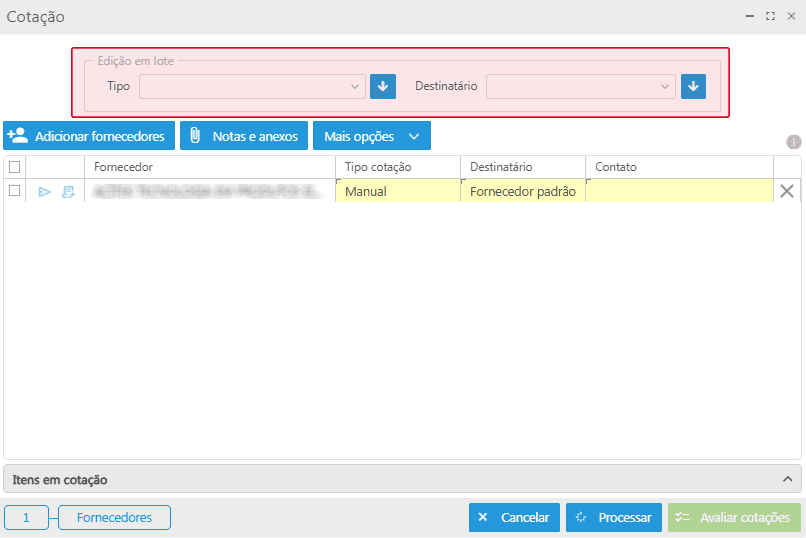Apply batch Tipo with down-arrow button
Image resolution: width=806 pixels, height=538 pixels.
point(383,87)
